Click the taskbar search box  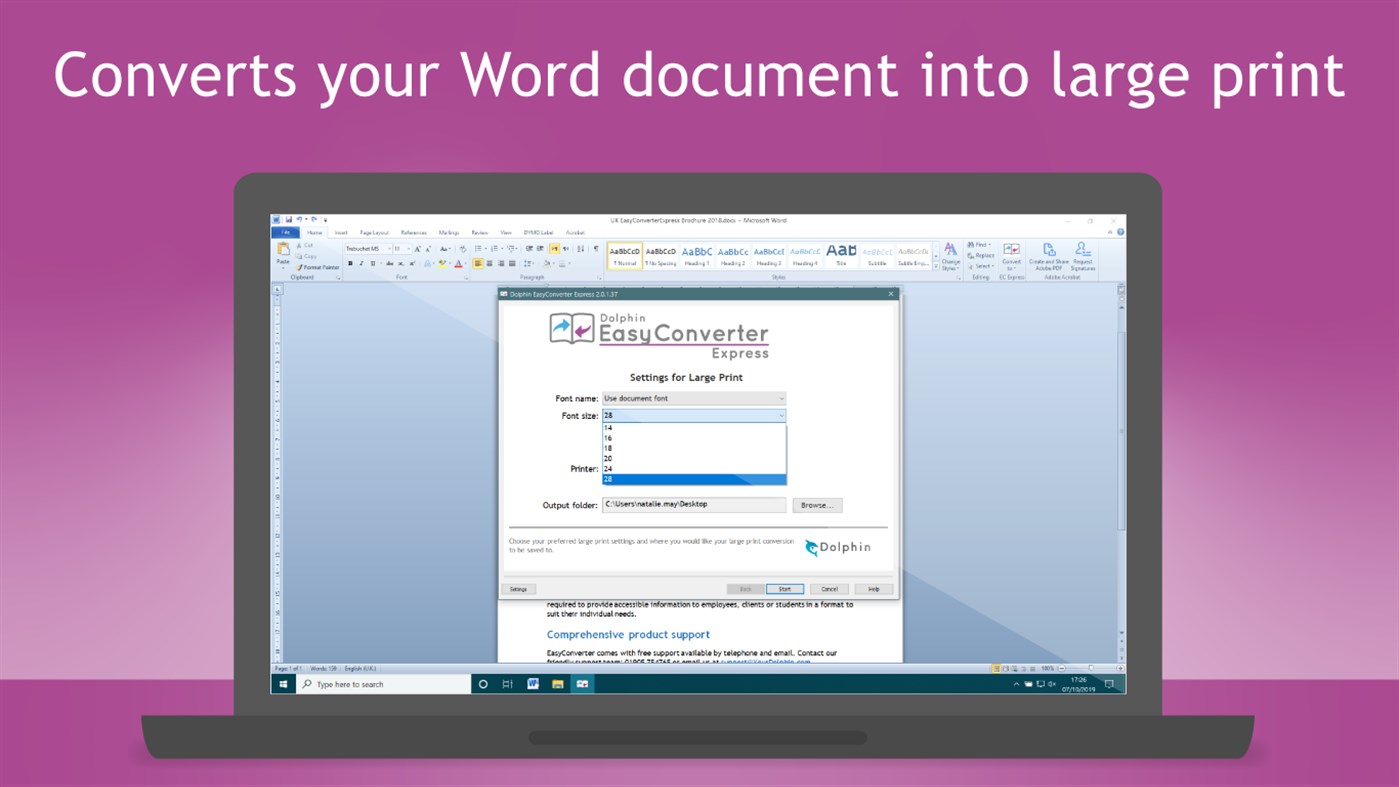coord(383,684)
